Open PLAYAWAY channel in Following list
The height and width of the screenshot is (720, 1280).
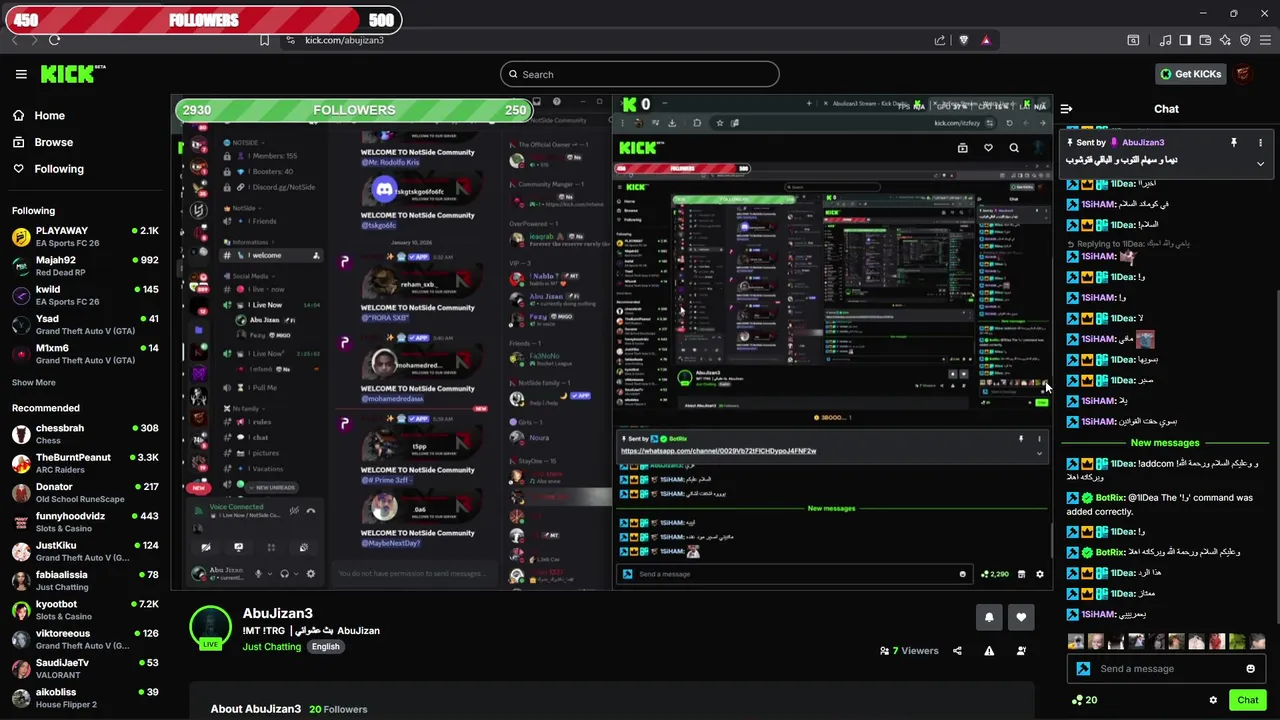pyautogui.click(x=85, y=237)
